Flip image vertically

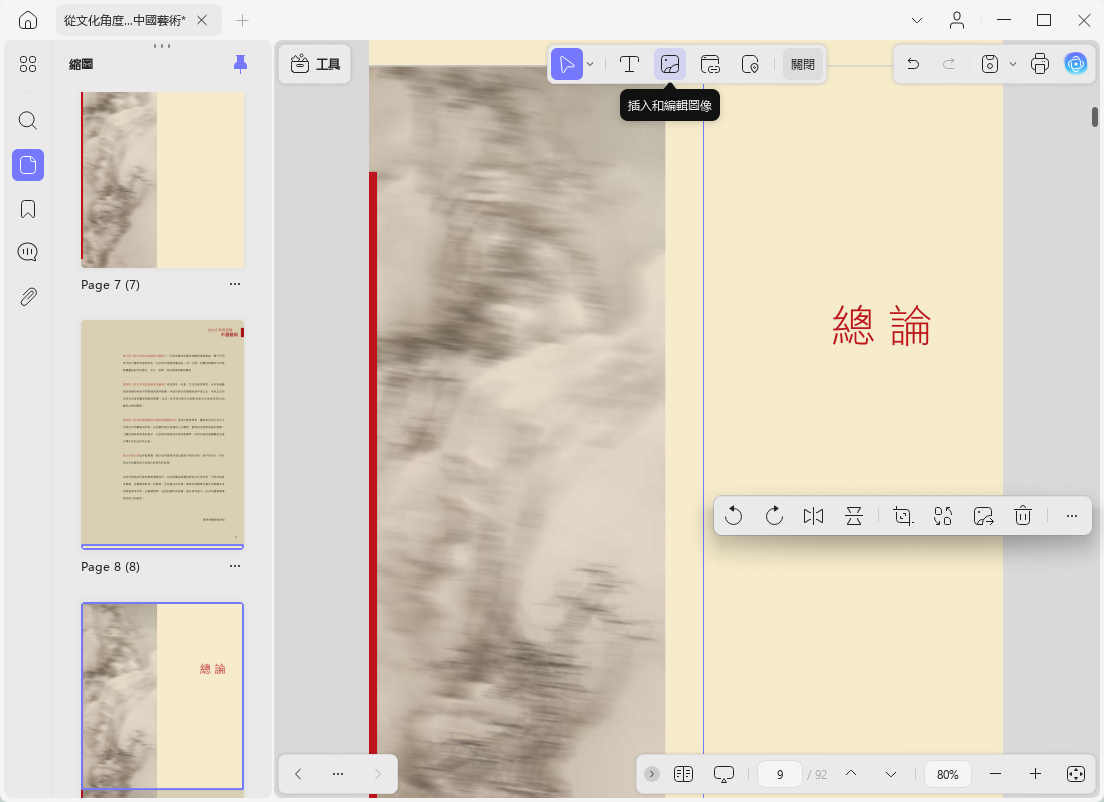(x=854, y=516)
